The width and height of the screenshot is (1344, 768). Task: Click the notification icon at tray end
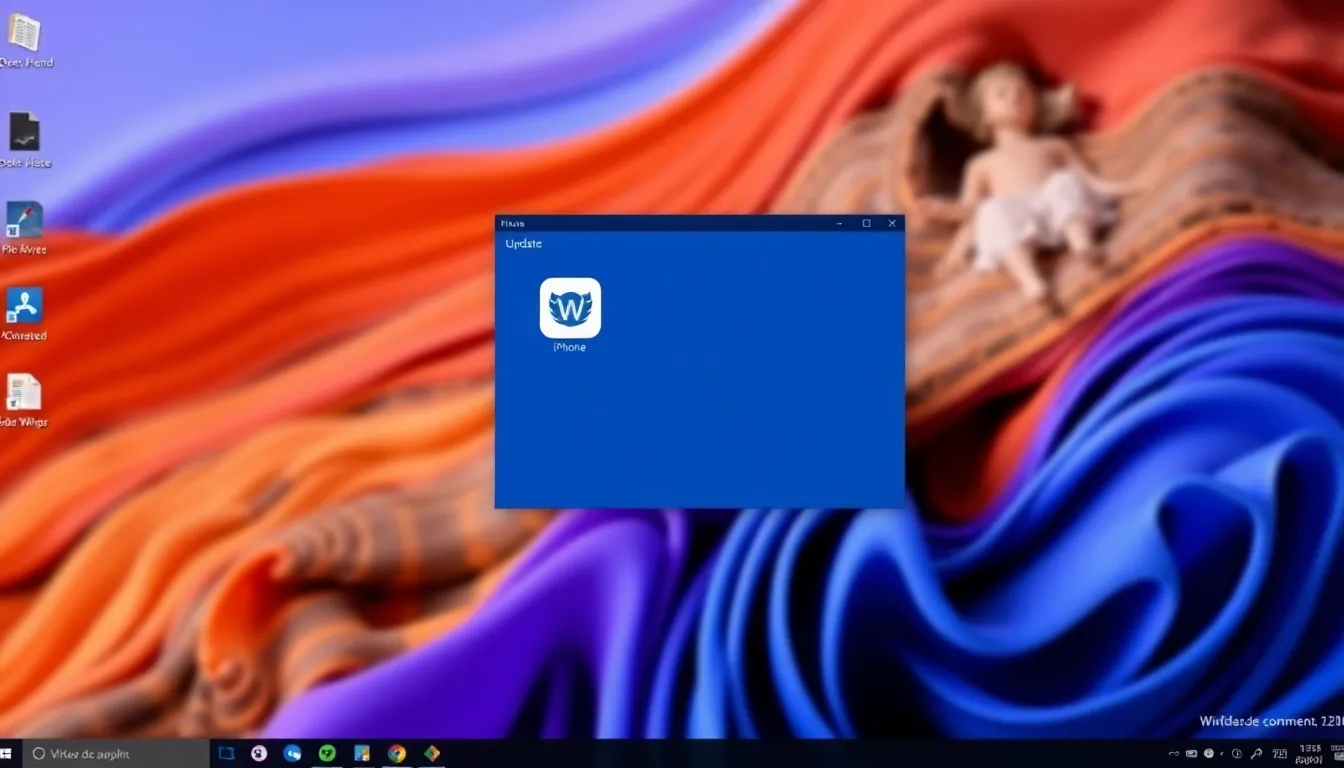(x=1335, y=753)
